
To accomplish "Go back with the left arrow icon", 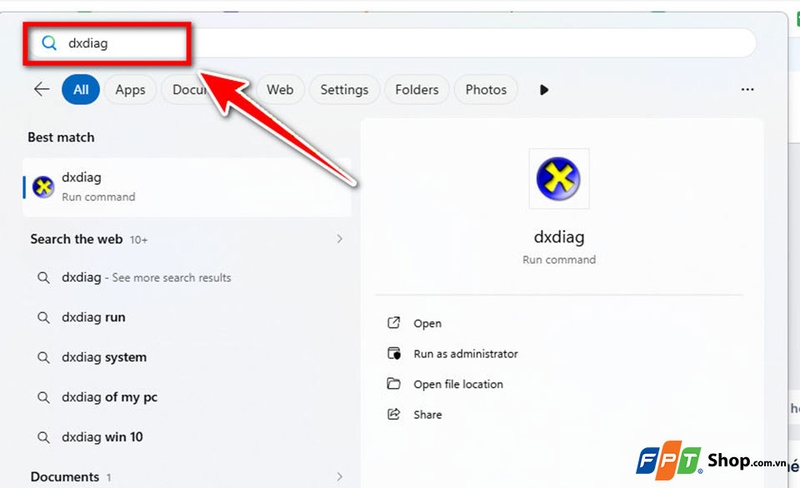I will click(x=41, y=89).
